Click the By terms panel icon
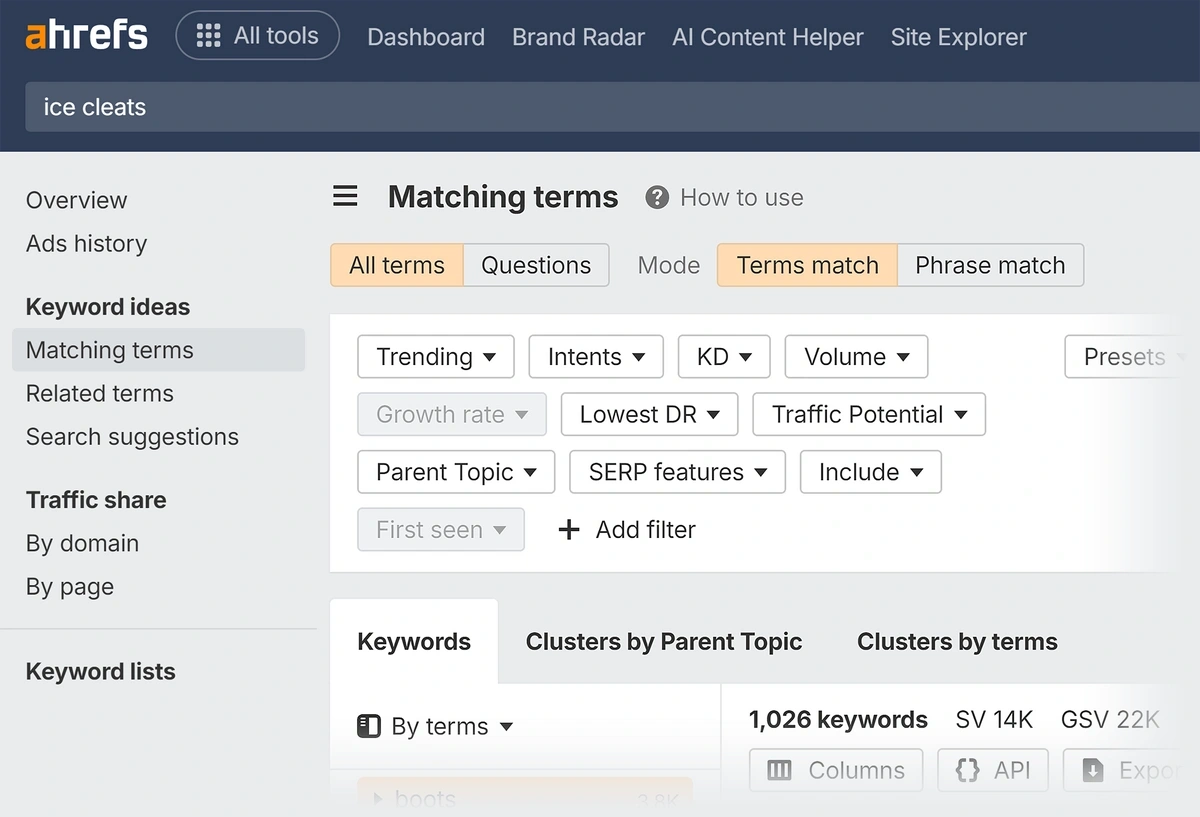 pos(369,726)
